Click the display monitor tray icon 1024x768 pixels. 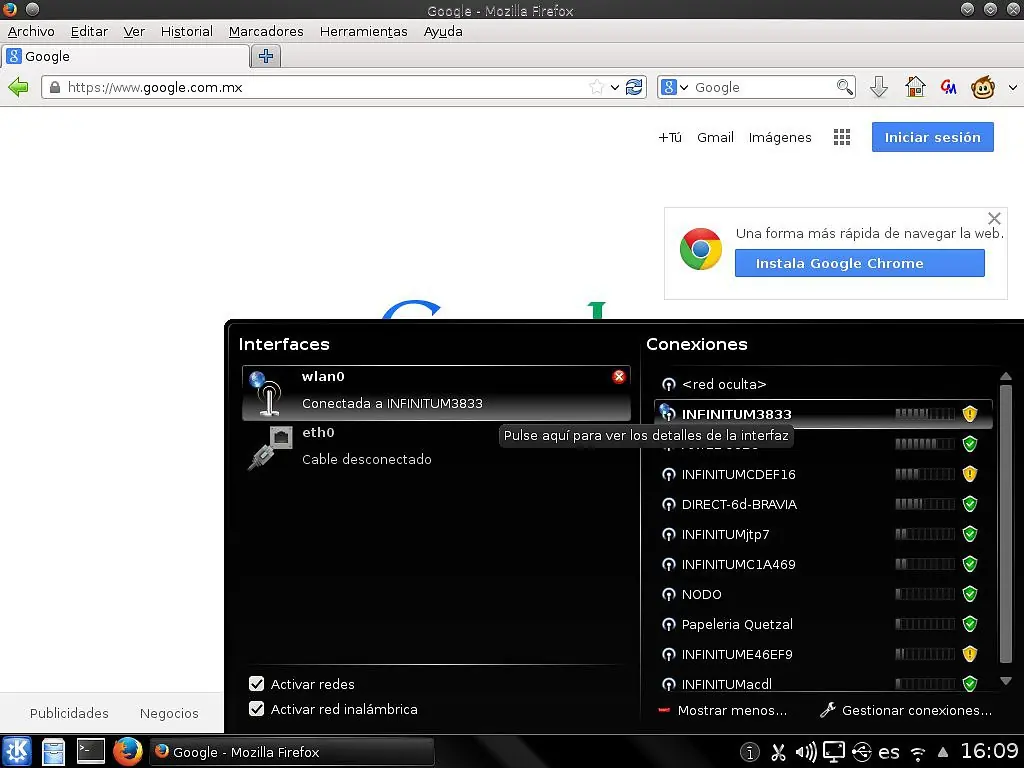[833, 752]
